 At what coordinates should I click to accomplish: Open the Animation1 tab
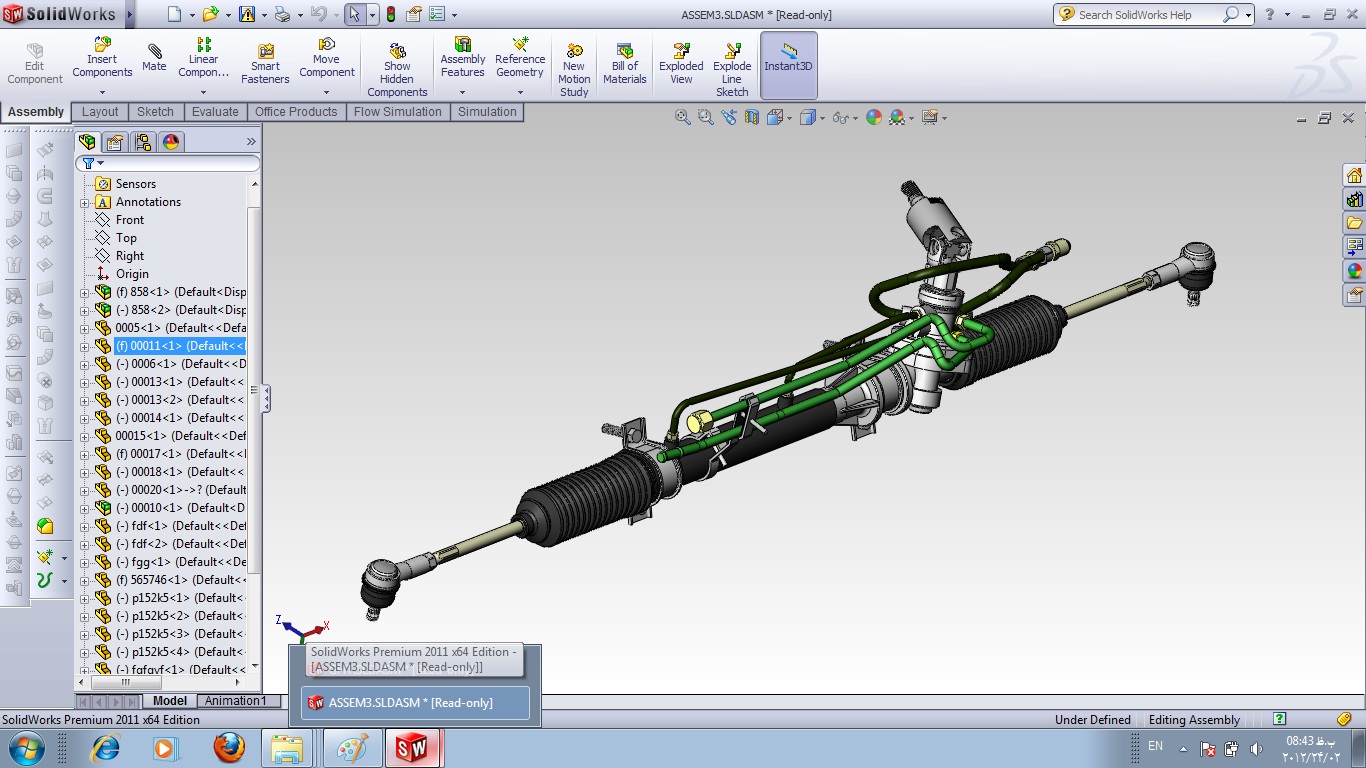pos(237,700)
